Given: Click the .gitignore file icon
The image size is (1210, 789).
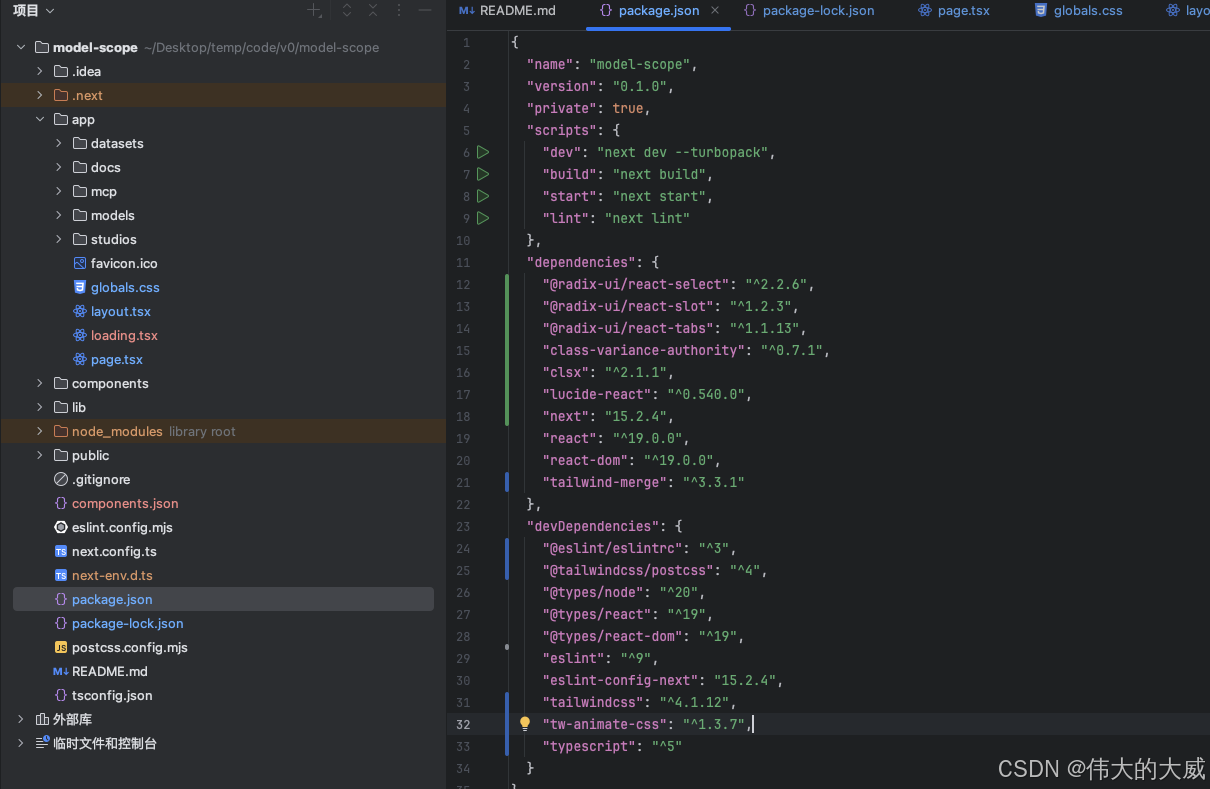Looking at the screenshot, I should point(61,479).
